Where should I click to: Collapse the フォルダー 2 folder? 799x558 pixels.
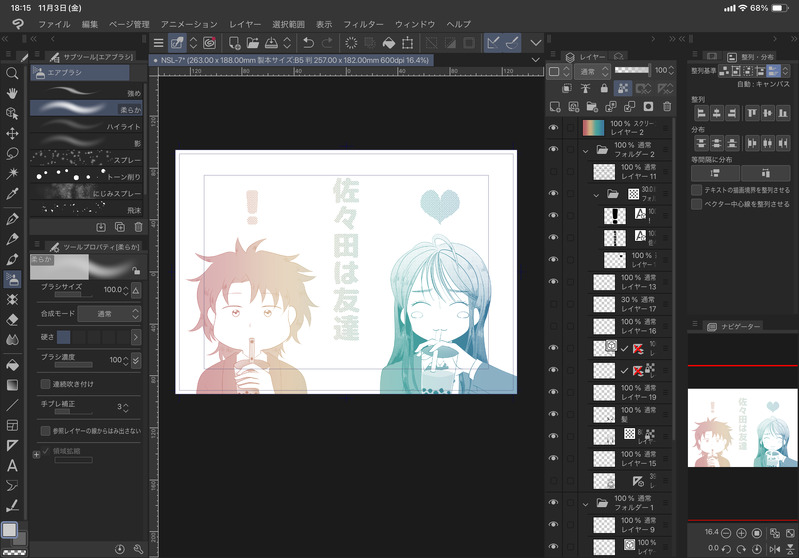click(585, 150)
